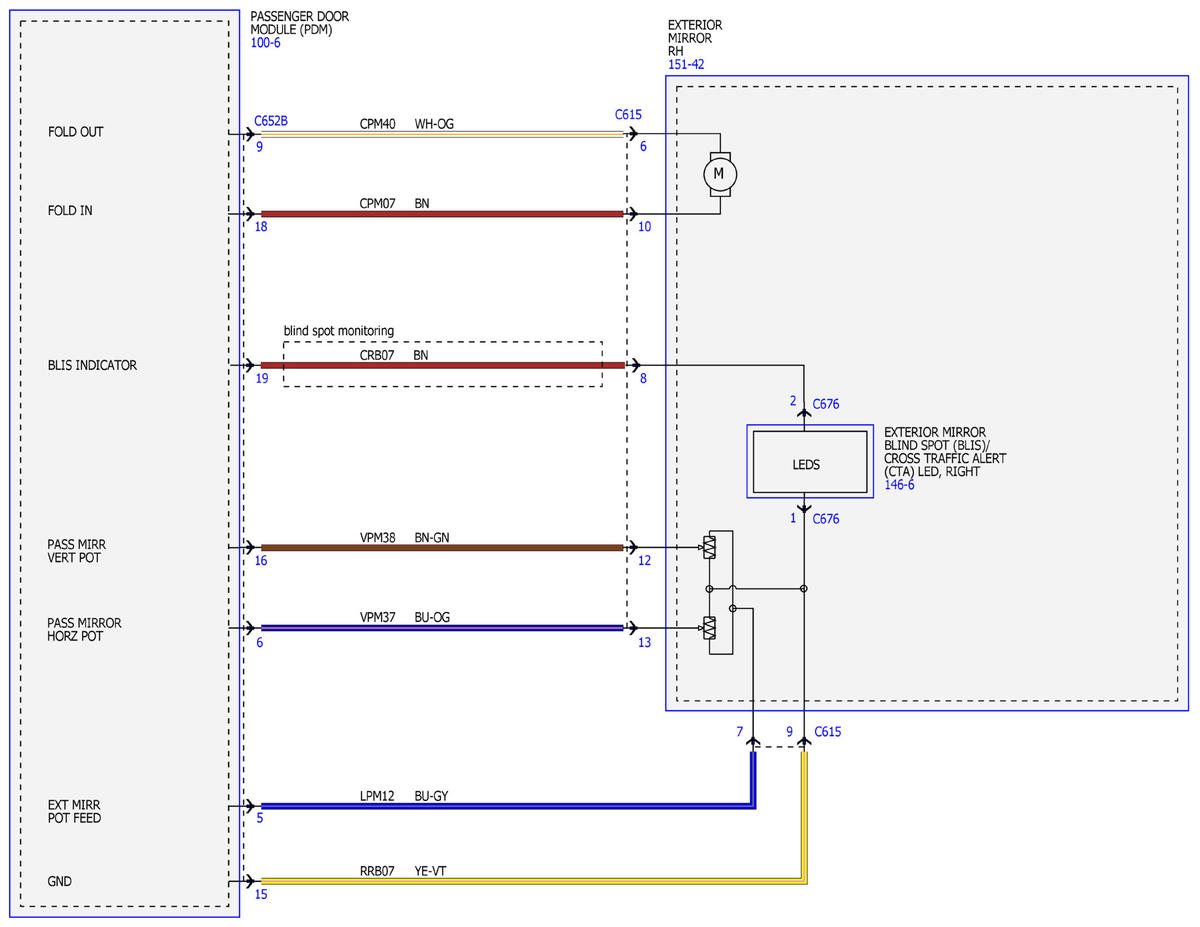Viewport: 1200px width, 927px height.
Task: Select the C676 connector at pin 2
Action: 826,405
